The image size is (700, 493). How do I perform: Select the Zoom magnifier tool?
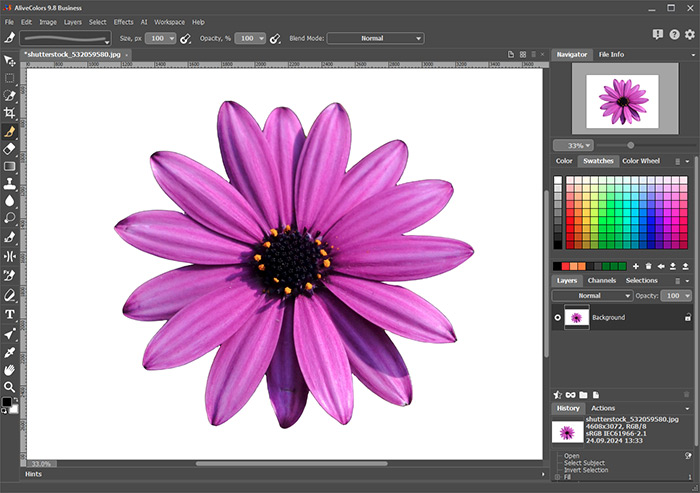click(x=9, y=387)
